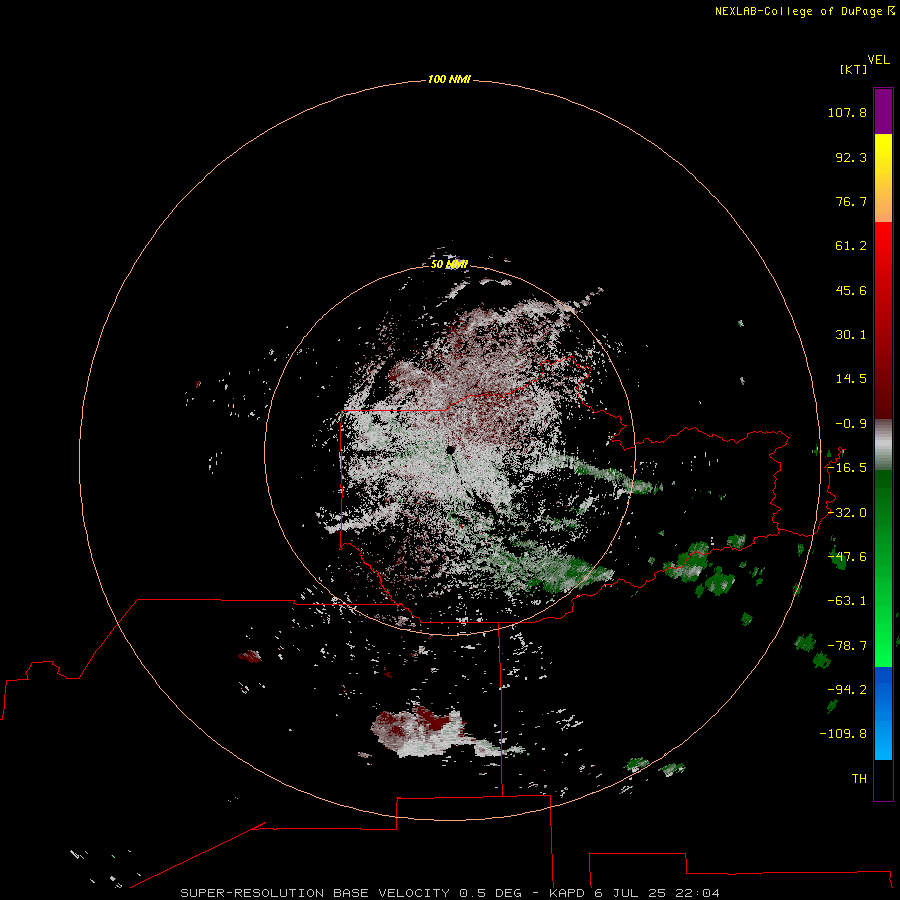
Task: Click the -78.7 legend value
Action: (847, 646)
